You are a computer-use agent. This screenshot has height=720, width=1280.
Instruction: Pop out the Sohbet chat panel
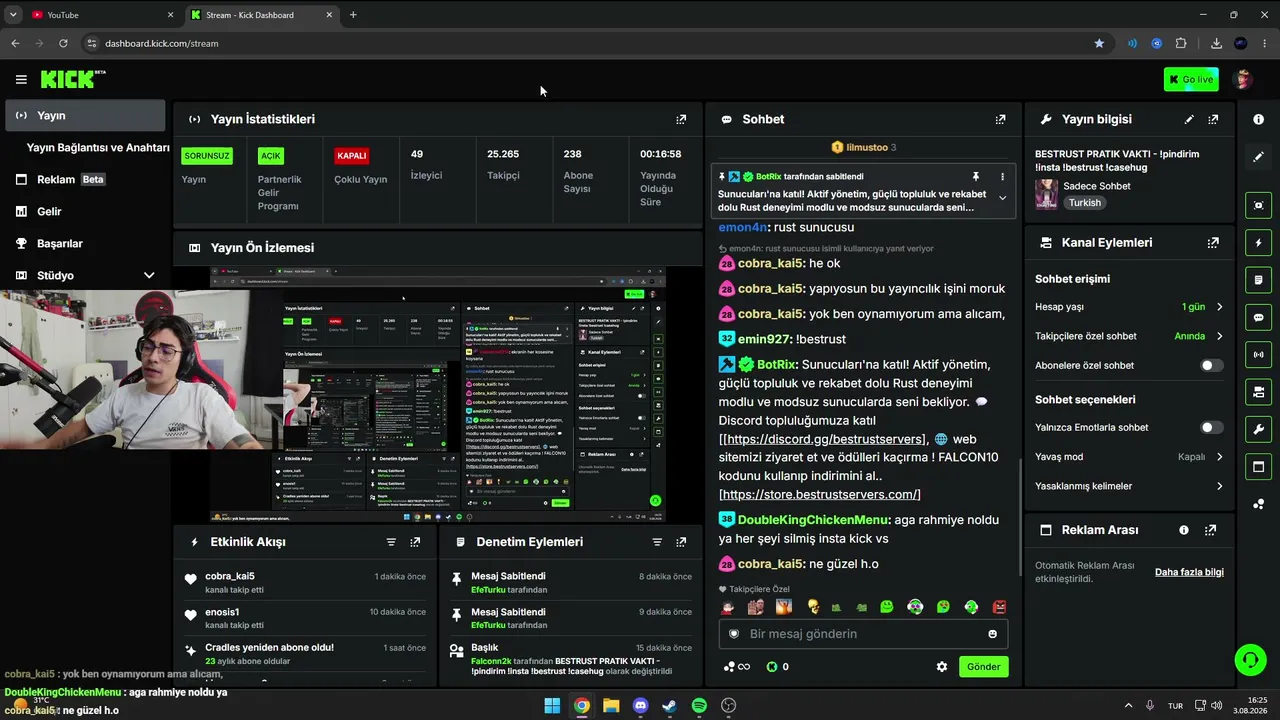pos(1000,119)
